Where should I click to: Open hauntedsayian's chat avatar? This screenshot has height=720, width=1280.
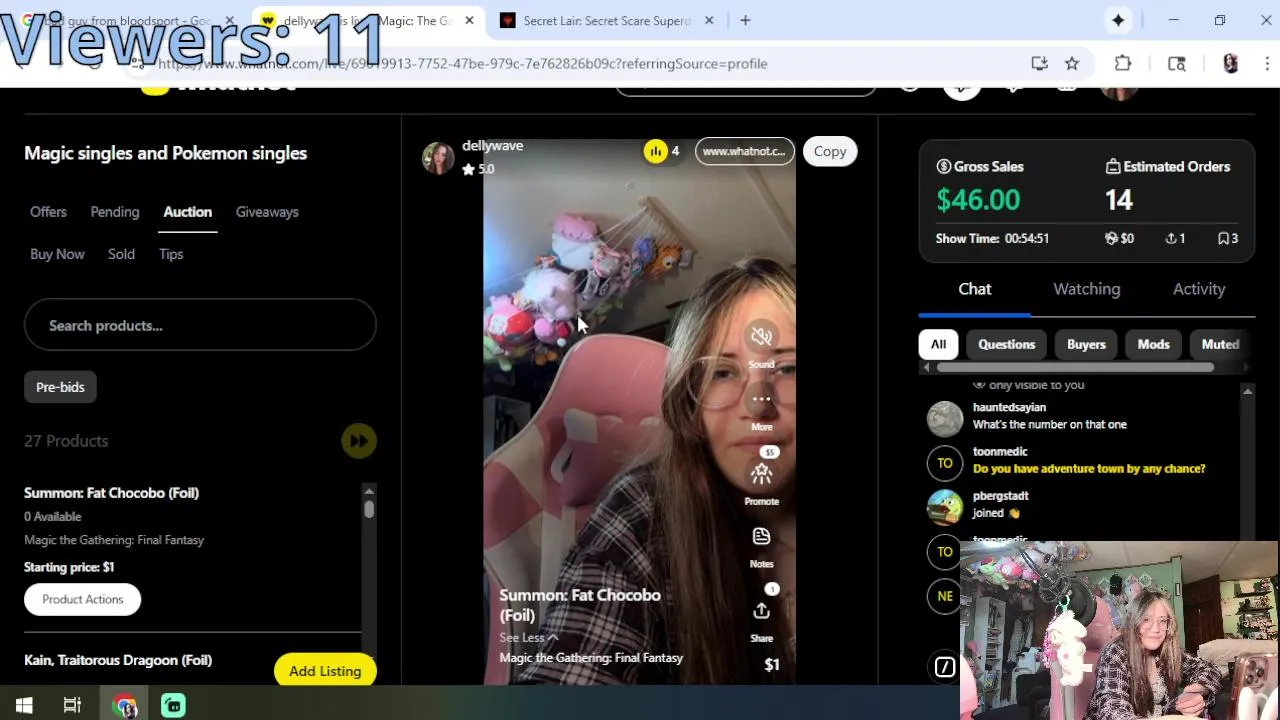(945, 419)
